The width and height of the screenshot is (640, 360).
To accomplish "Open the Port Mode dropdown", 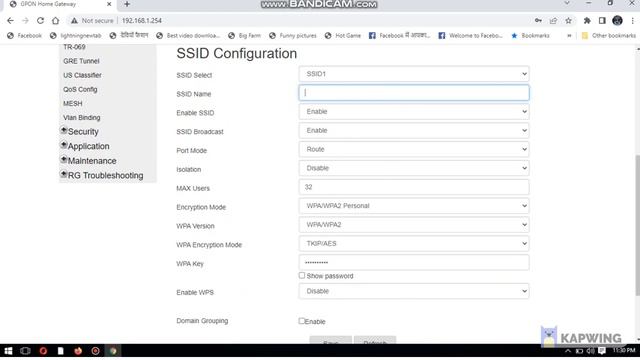I will (414, 149).
